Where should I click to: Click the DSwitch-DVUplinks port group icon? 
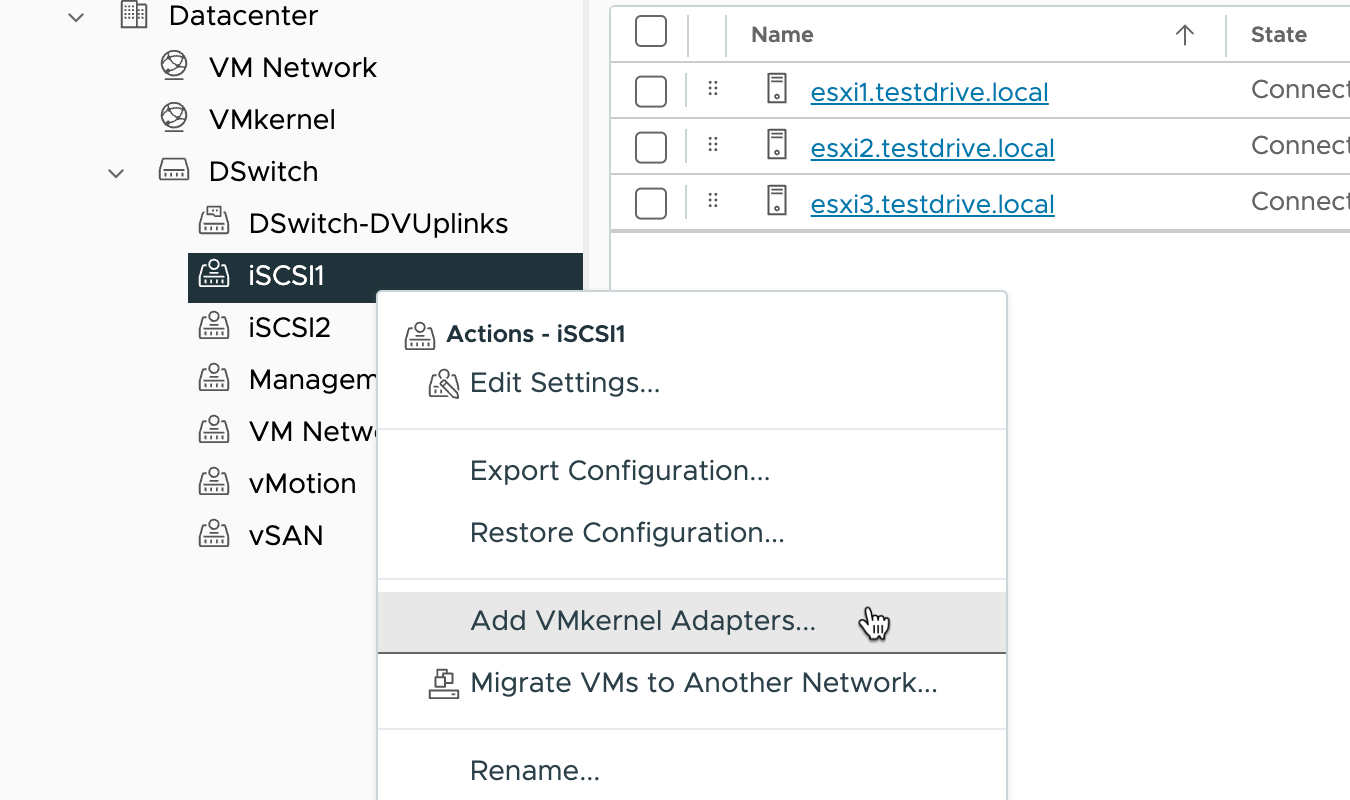click(x=213, y=223)
